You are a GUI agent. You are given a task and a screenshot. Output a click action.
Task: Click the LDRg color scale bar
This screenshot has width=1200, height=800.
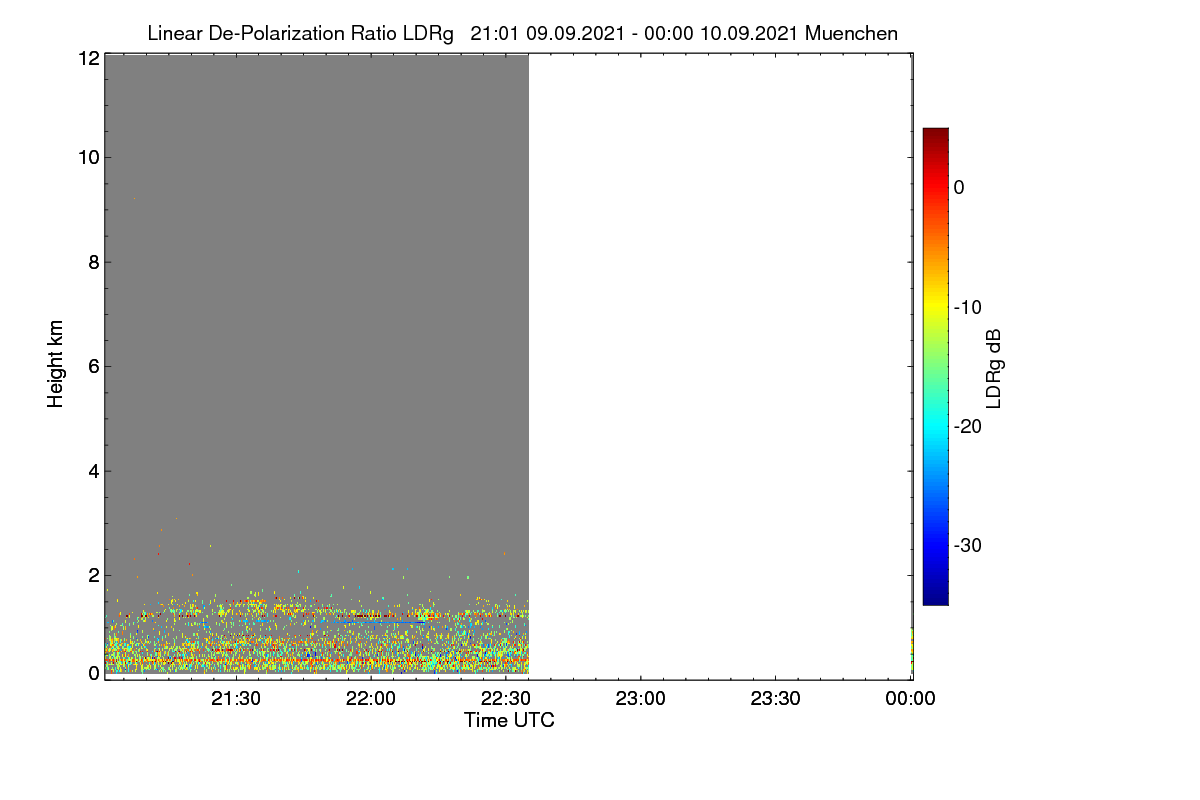pyautogui.click(x=935, y=366)
